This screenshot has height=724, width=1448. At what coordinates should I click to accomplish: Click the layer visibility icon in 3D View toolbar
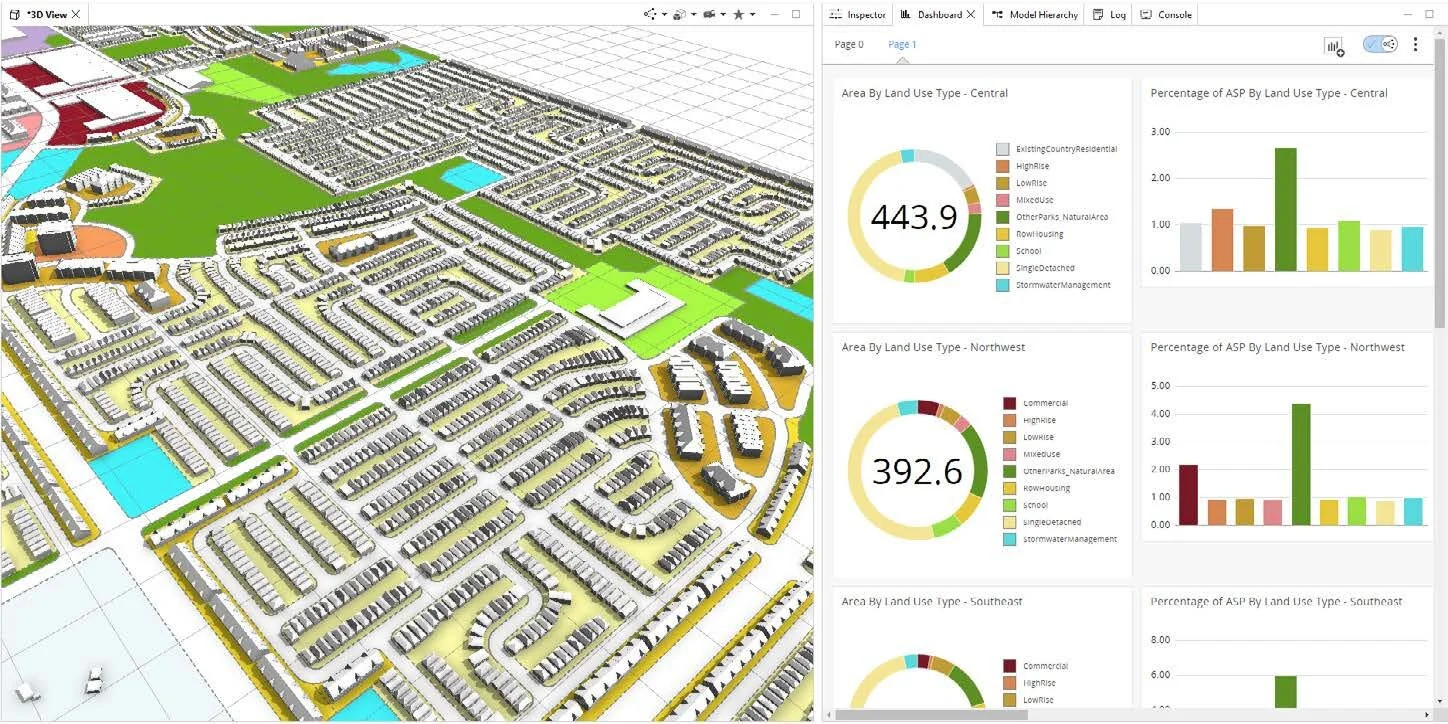(x=679, y=14)
